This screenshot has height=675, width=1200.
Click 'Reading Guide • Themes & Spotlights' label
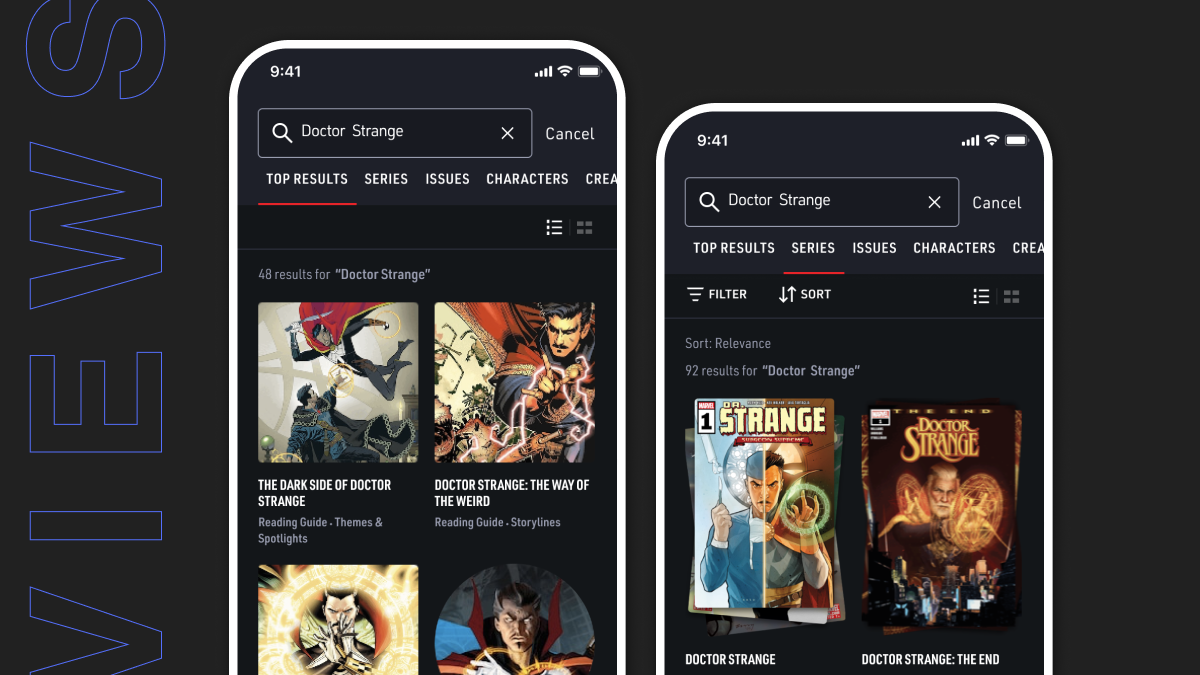[x=321, y=530]
